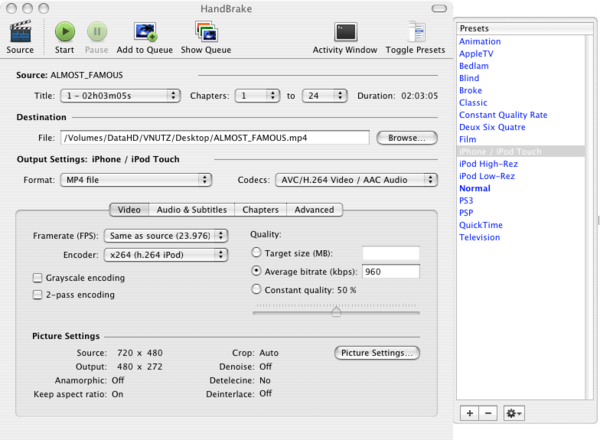Open the Picture Settings... button

[377, 353]
